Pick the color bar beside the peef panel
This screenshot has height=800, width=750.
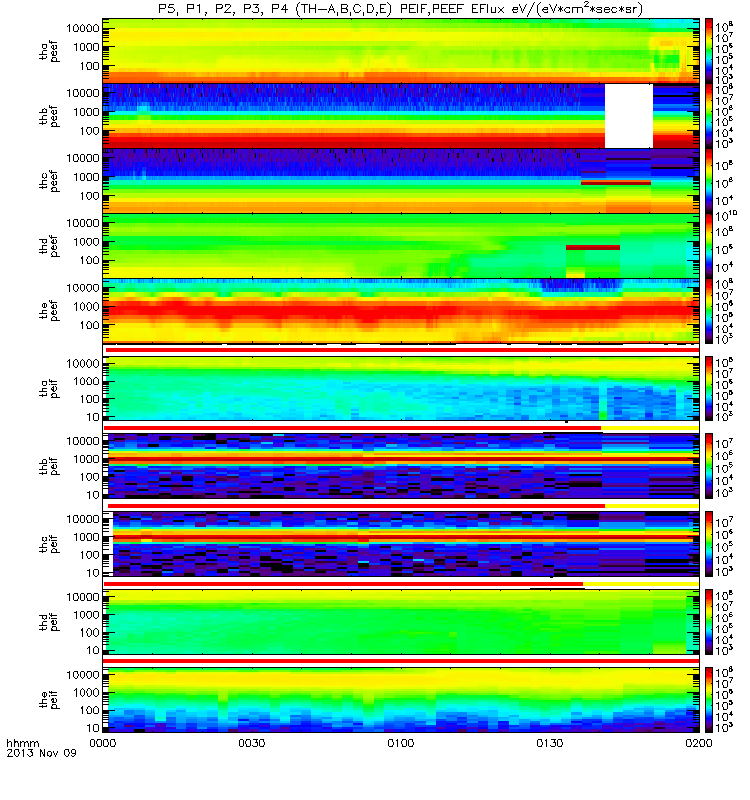pos(709,311)
